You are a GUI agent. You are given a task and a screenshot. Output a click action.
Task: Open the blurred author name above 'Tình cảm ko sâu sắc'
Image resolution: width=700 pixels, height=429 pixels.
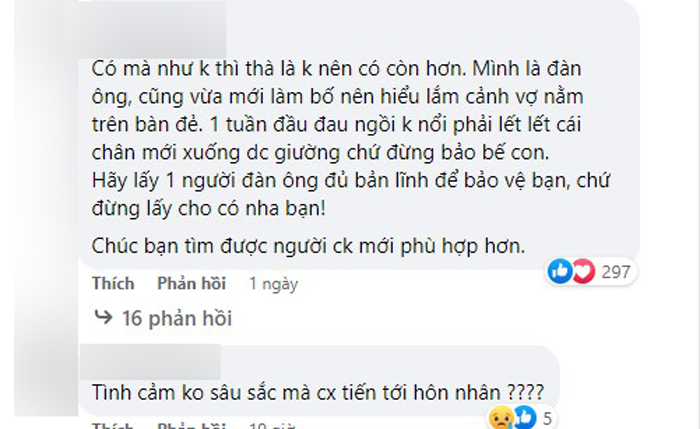click(x=150, y=362)
